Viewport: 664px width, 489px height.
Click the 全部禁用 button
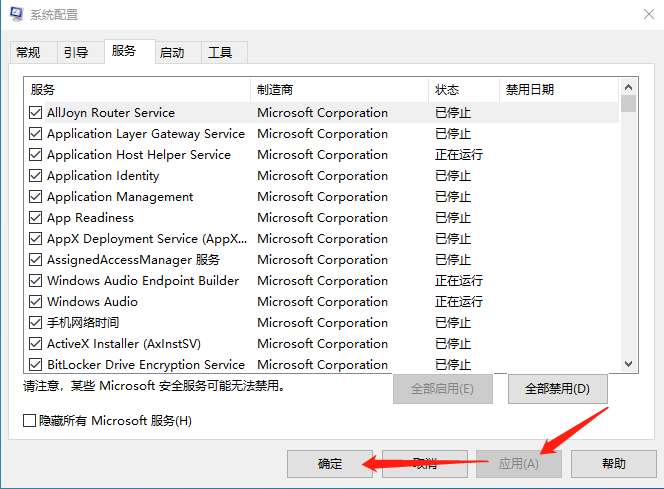(557, 389)
